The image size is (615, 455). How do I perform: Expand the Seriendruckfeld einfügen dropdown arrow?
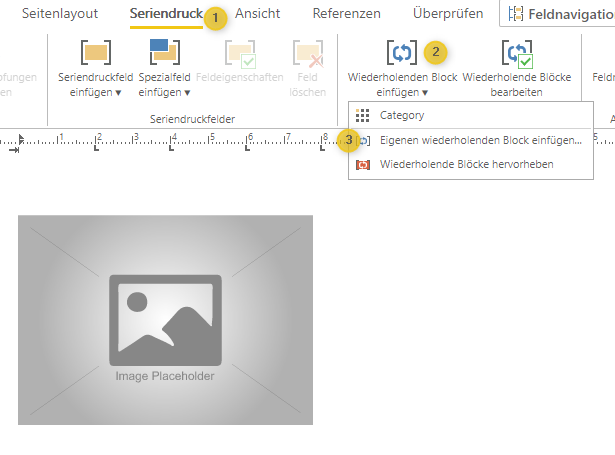click(x=119, y=92)
